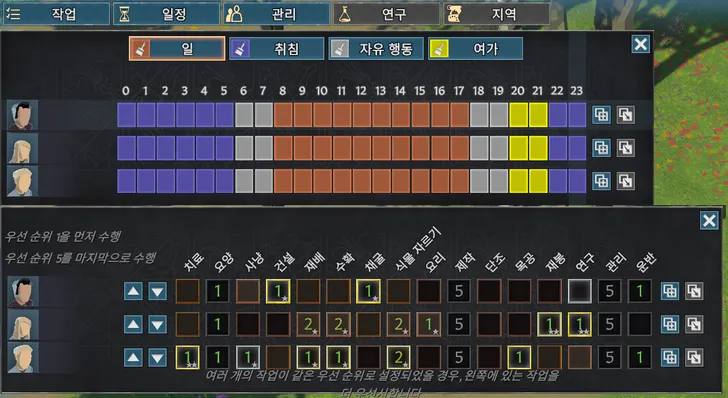Select dark-haired settler portrait in priority panel
Image resolution: width=728 pixels, height=398 pixels.
[x=23, y=292]
